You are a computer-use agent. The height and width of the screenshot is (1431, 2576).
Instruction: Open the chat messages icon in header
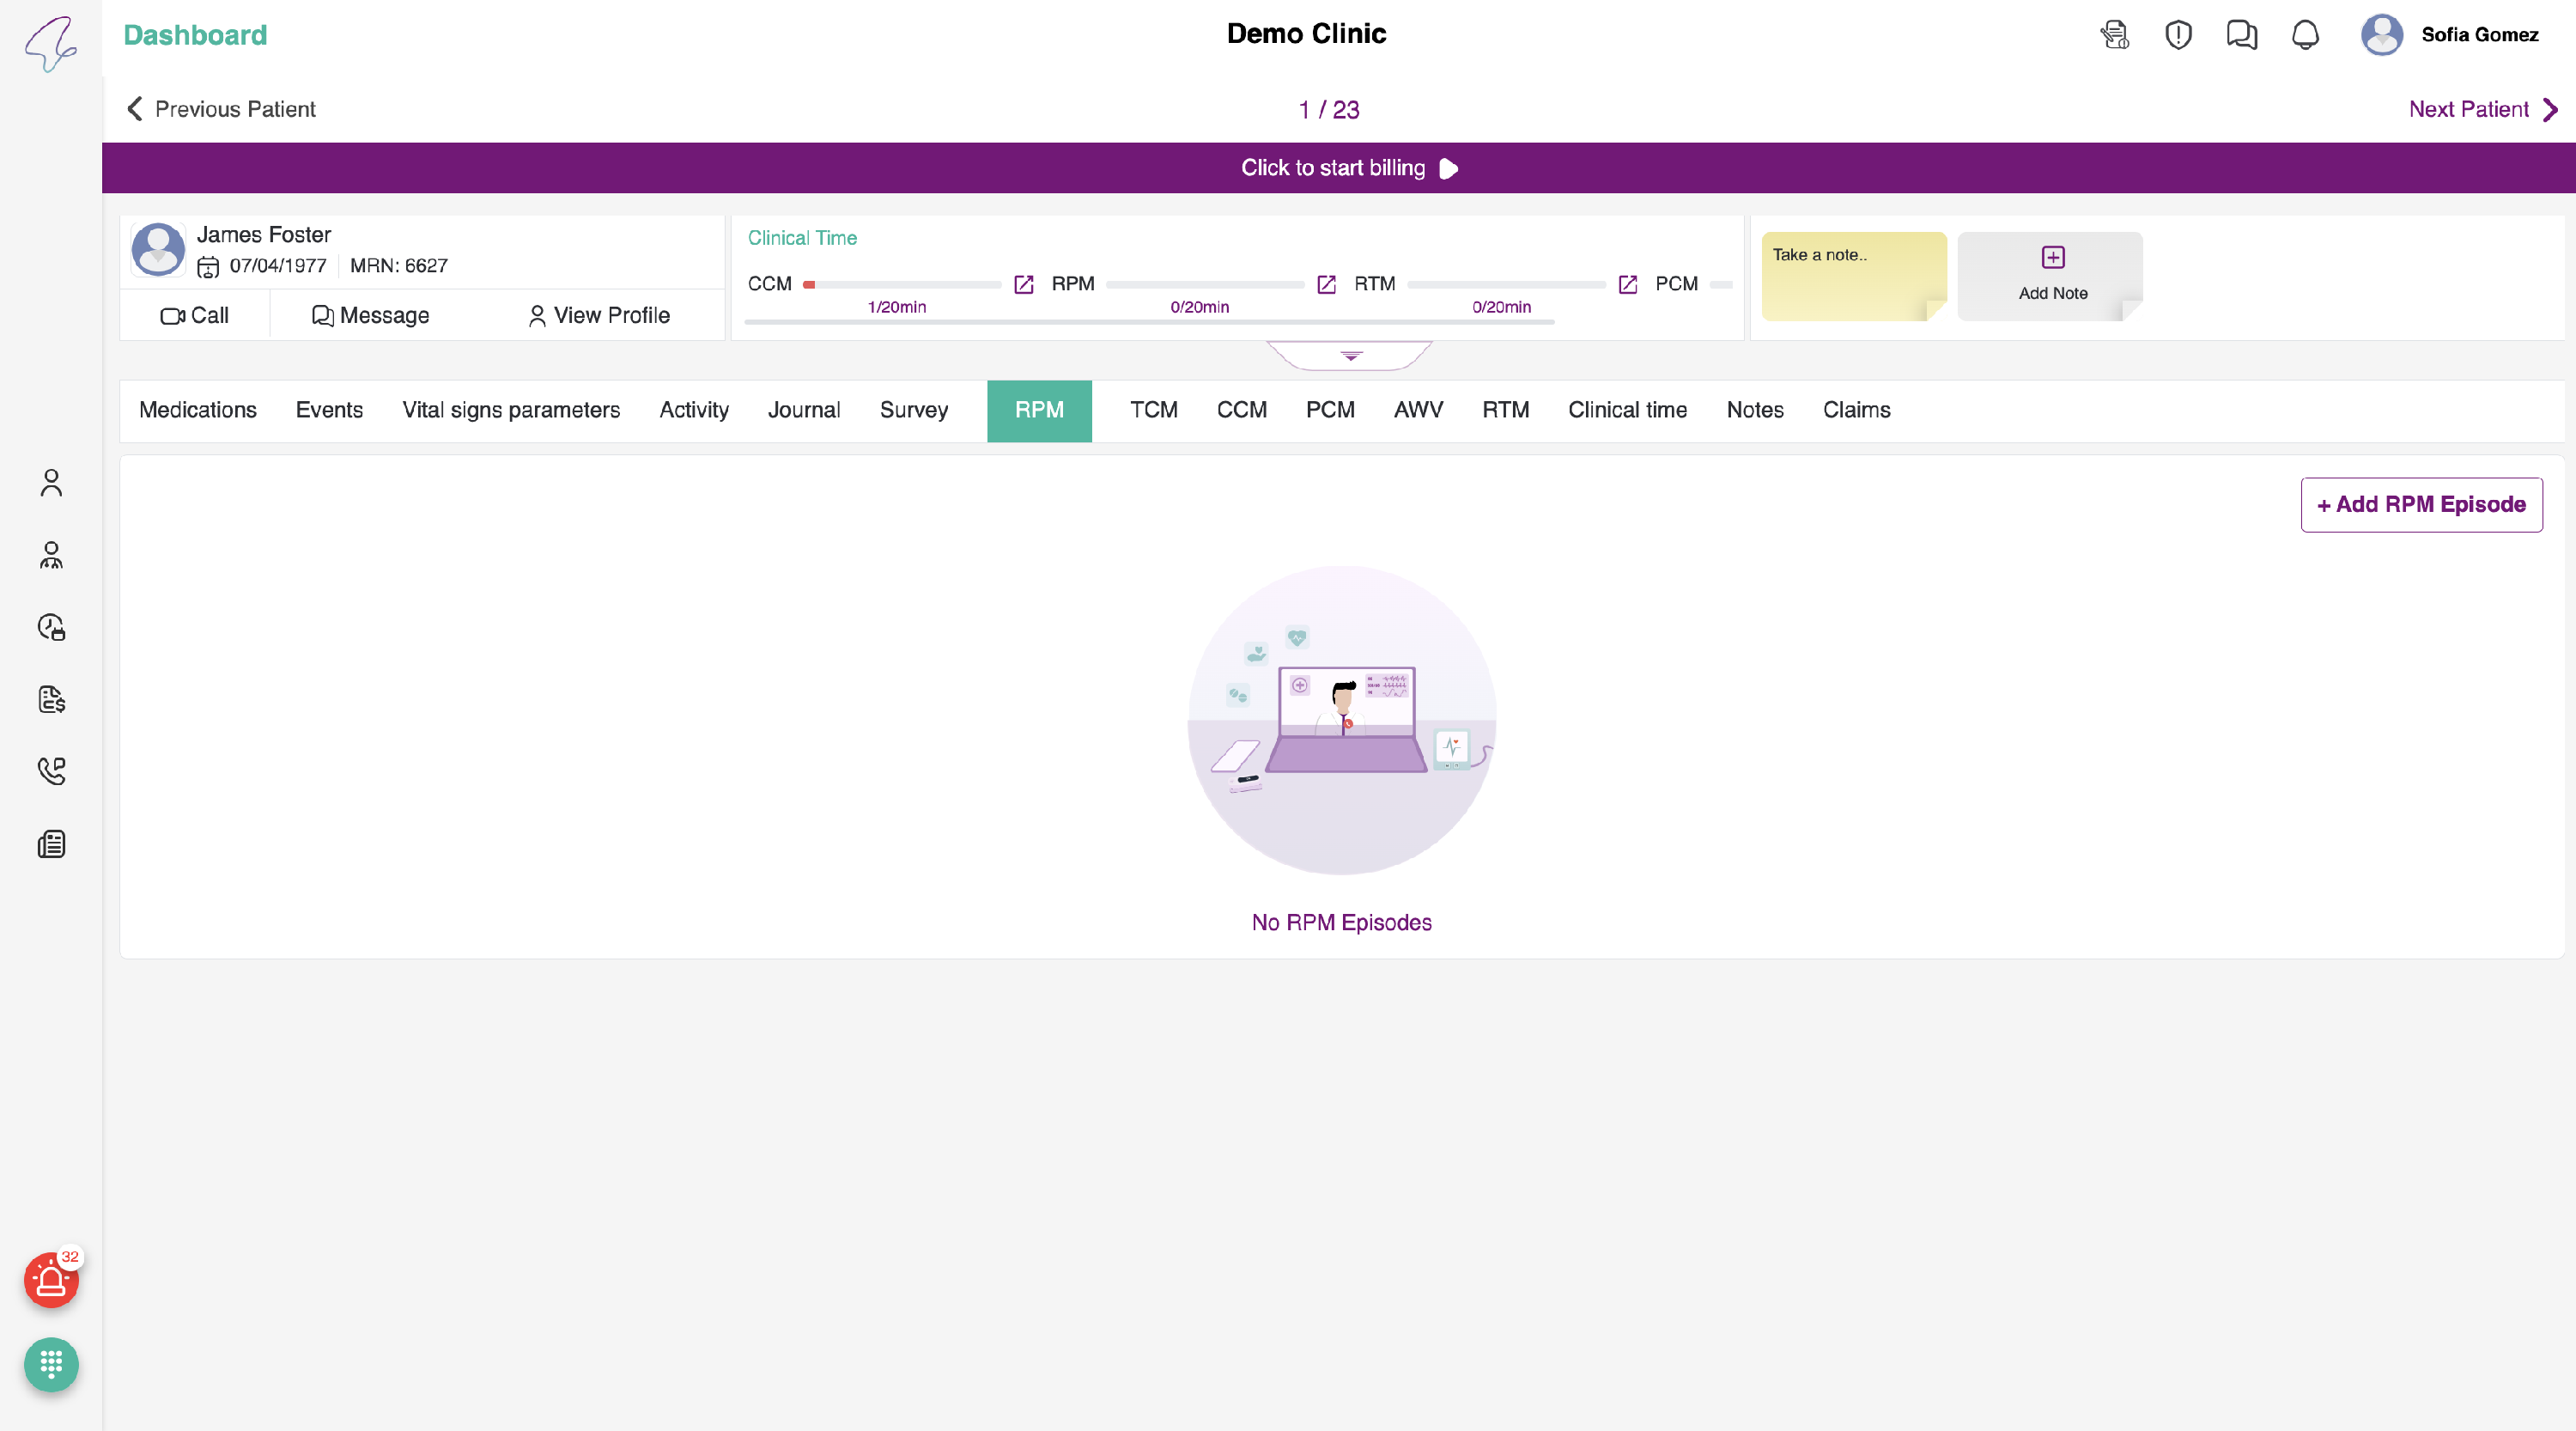[x=2241, y=35]
